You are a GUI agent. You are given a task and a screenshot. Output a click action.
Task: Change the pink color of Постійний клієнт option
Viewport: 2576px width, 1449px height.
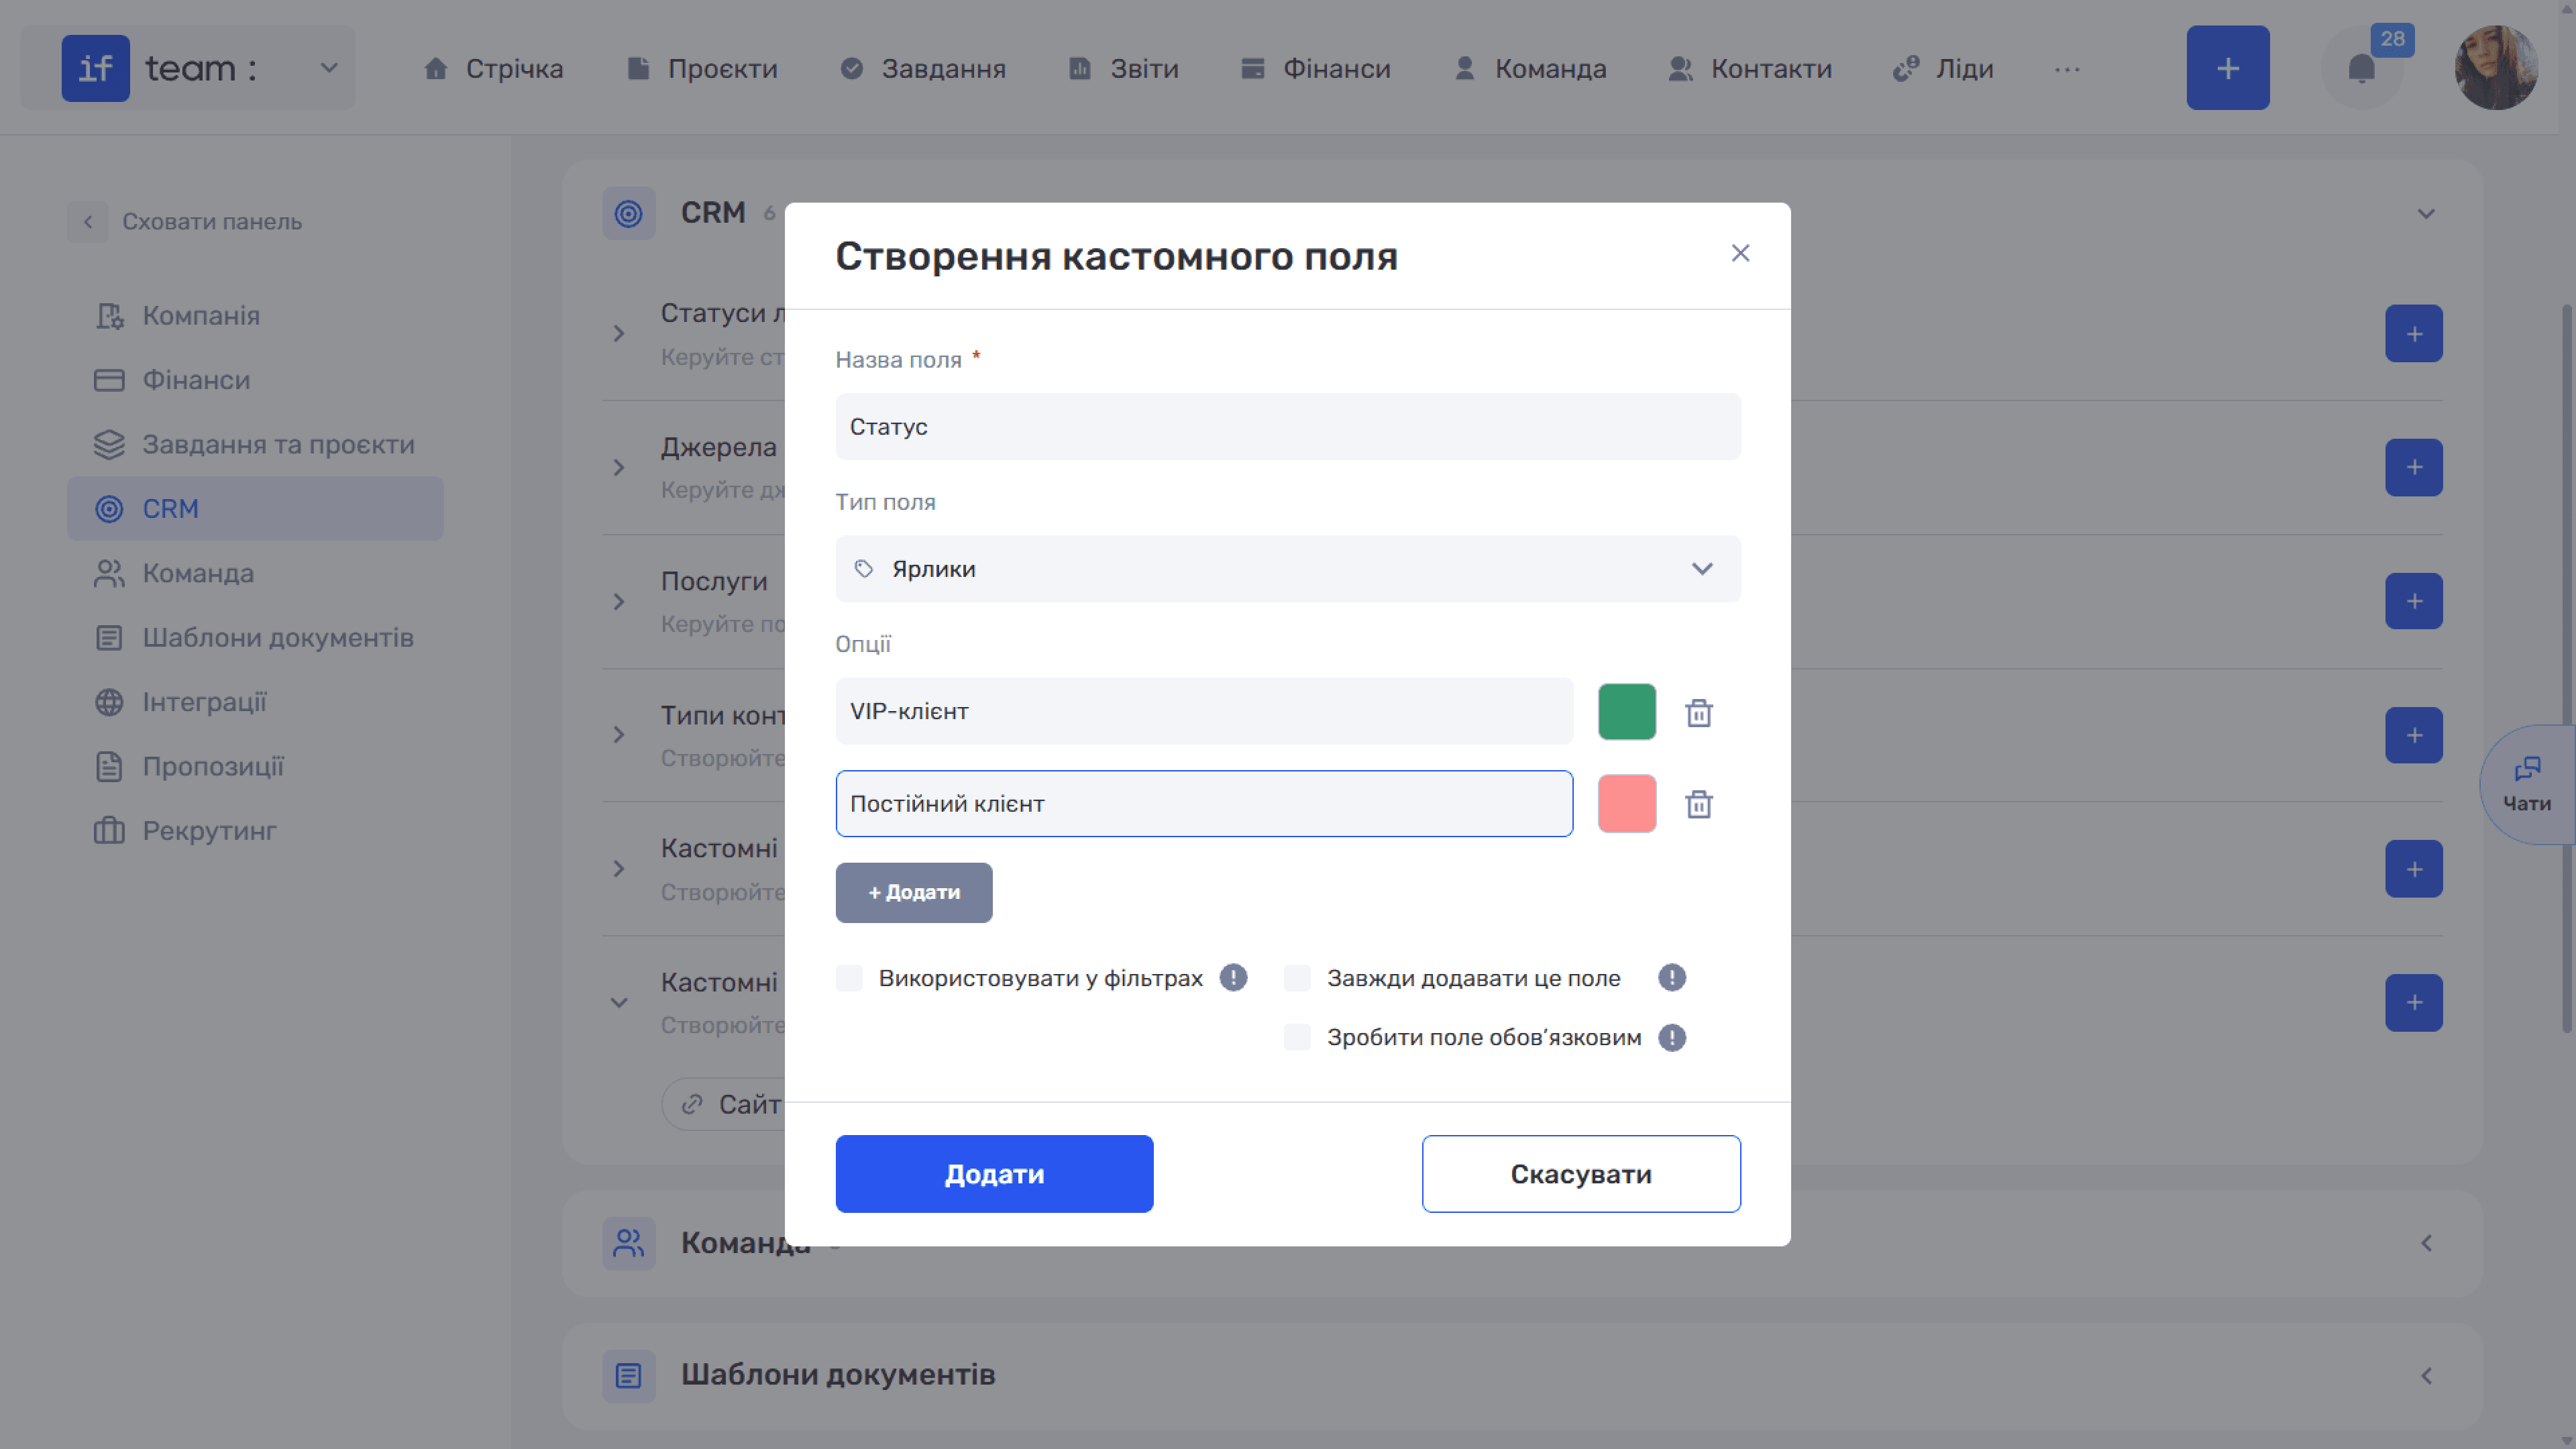click(x=1627, y=804)
